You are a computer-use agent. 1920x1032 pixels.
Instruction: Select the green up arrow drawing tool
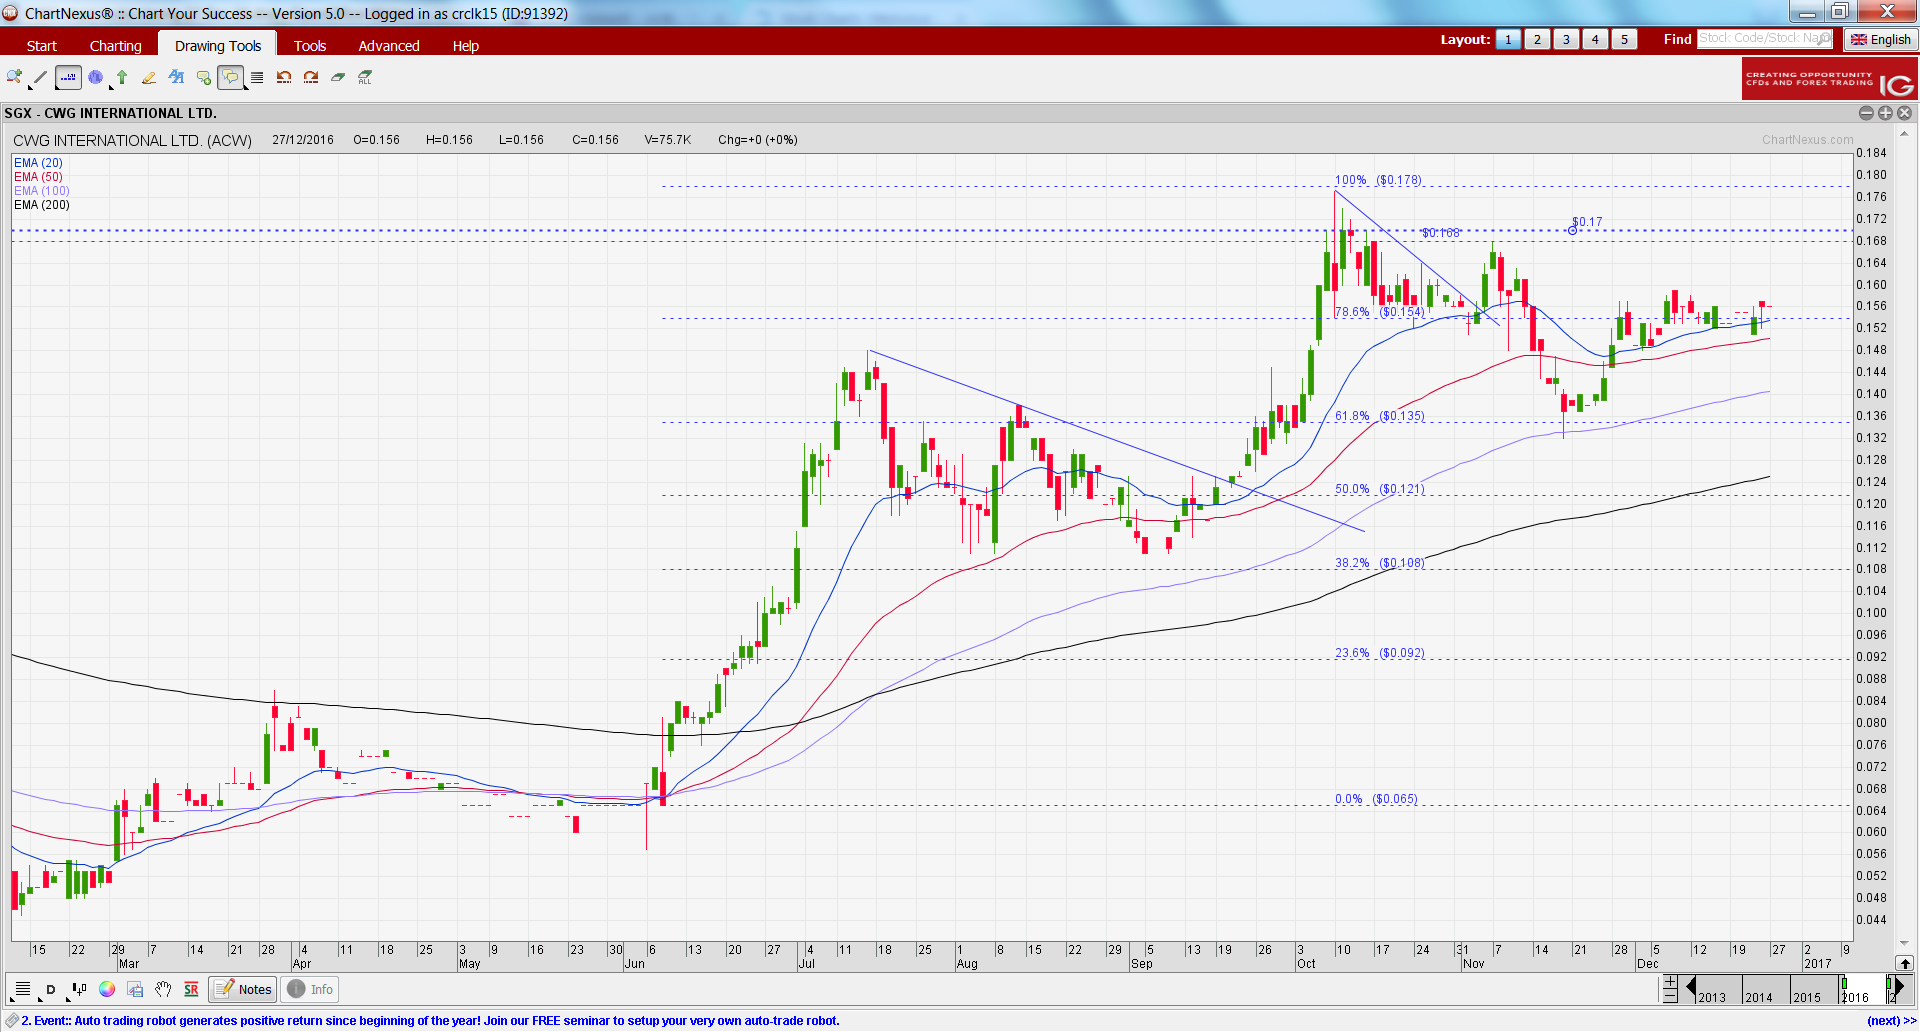(122, 77)
